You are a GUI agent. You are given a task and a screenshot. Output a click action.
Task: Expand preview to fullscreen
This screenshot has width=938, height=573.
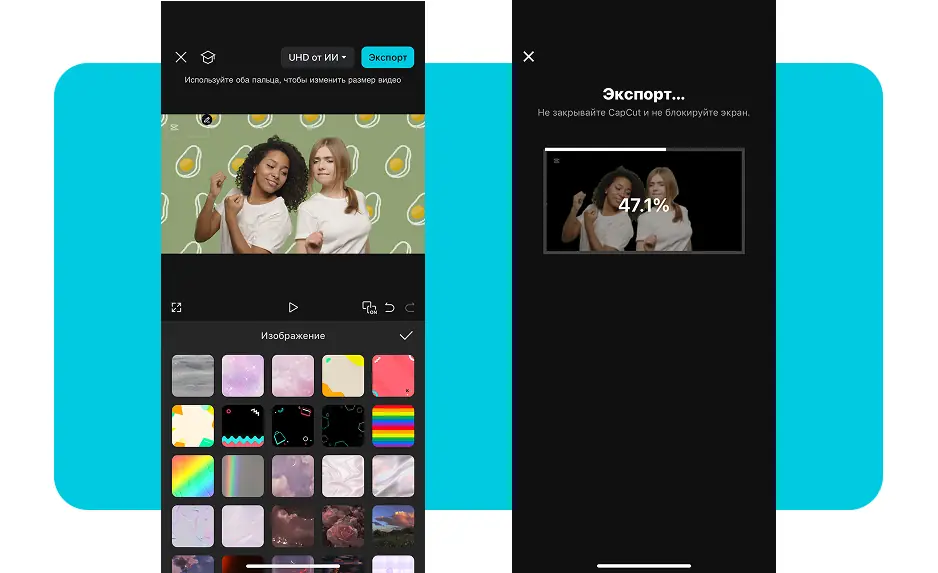pyautogui.click(x=176, y=307)
